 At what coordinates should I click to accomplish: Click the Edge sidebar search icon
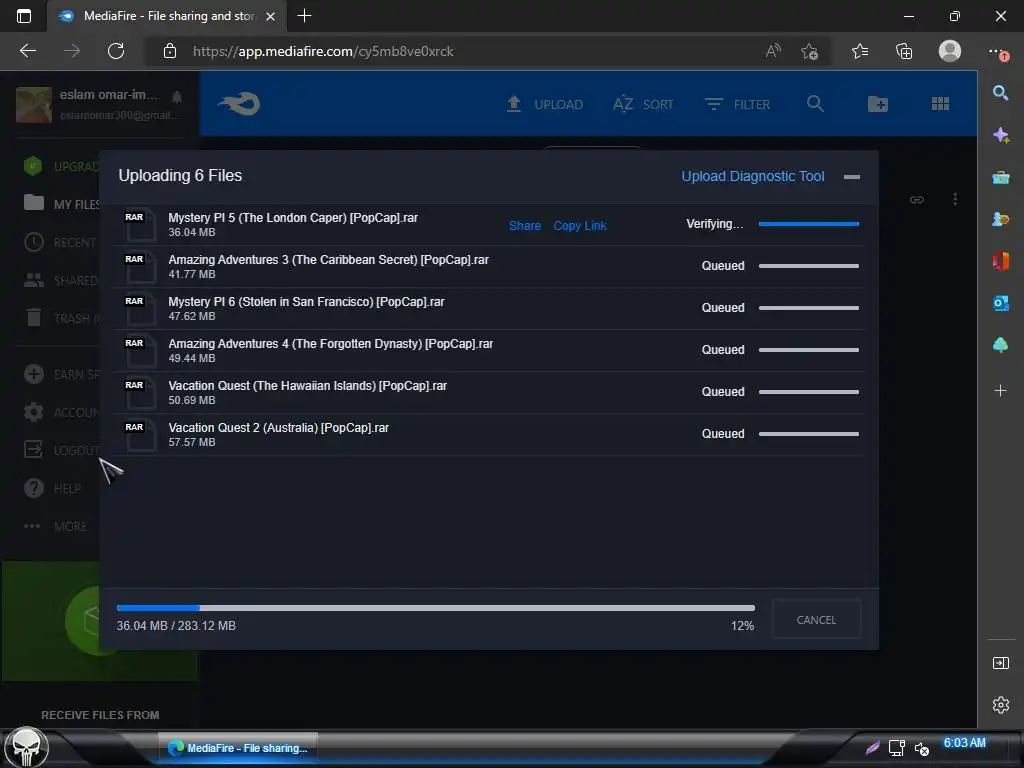[1000, 93]
